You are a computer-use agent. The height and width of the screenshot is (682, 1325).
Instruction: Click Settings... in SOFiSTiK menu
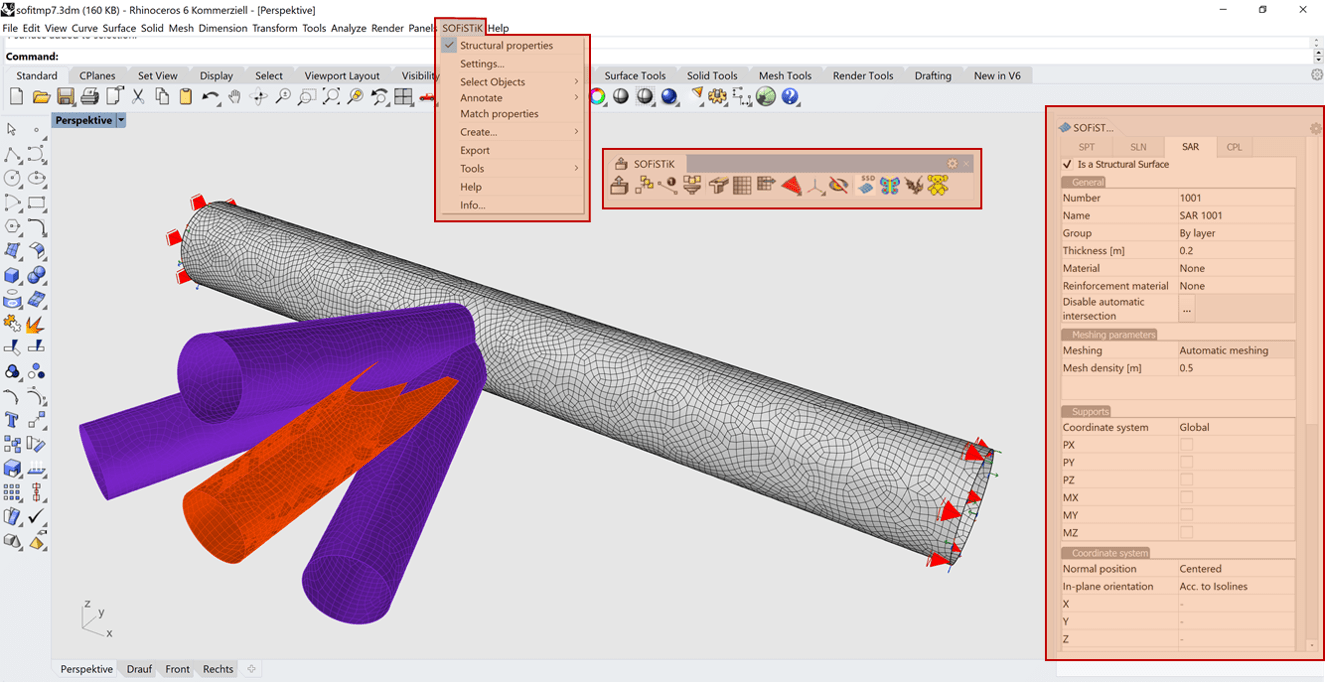coord(512,64)
